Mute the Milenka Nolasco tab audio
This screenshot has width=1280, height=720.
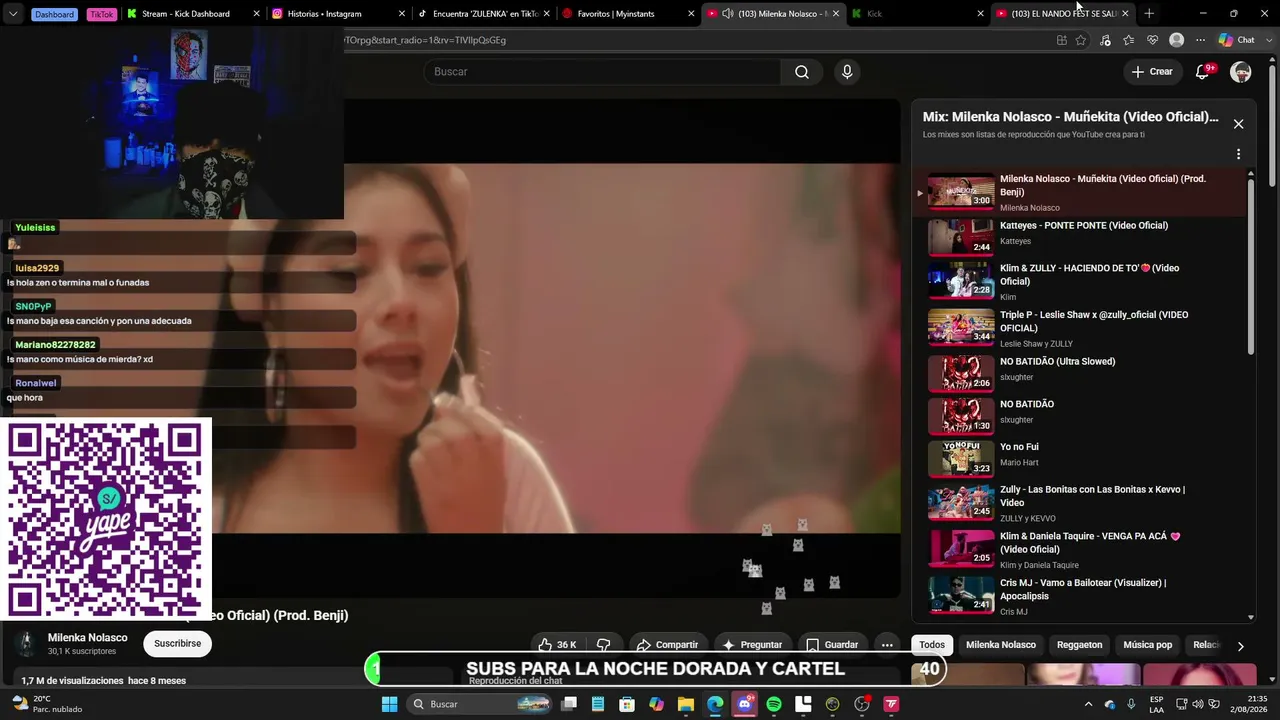727,14
